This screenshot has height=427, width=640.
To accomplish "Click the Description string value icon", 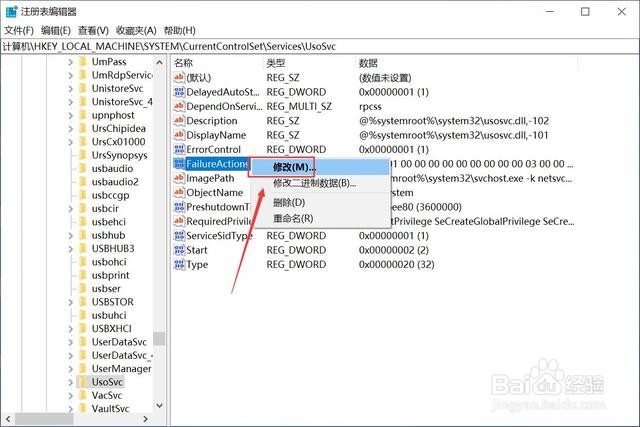I will [179, 120].
